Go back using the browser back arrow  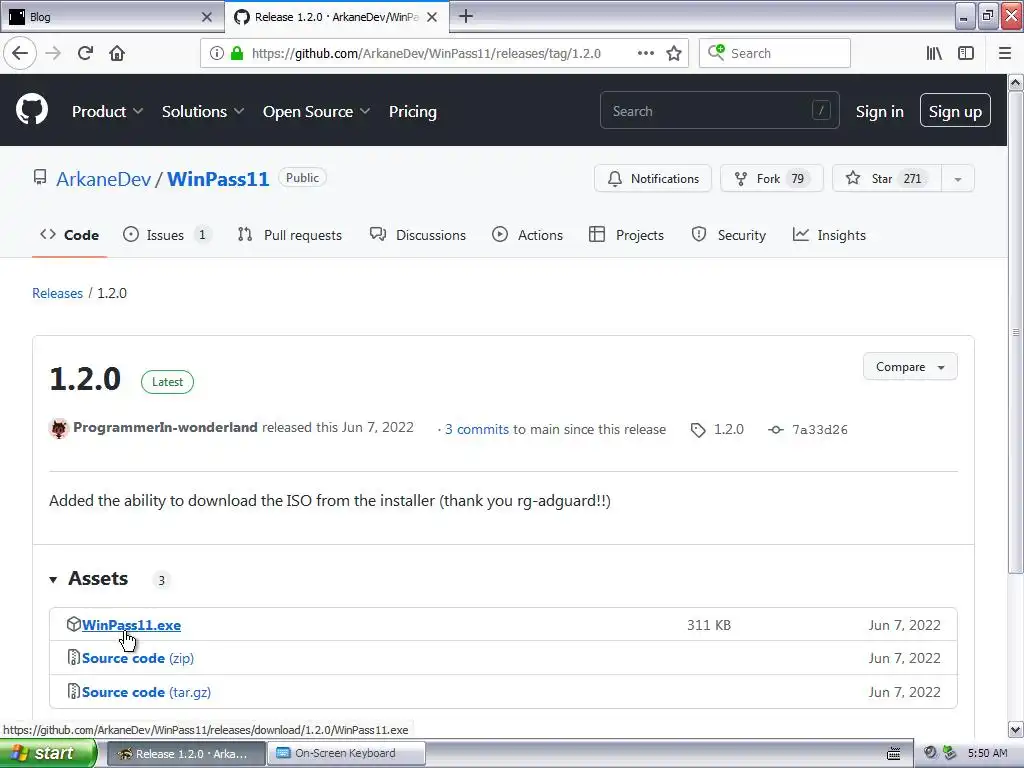[20, 53]
